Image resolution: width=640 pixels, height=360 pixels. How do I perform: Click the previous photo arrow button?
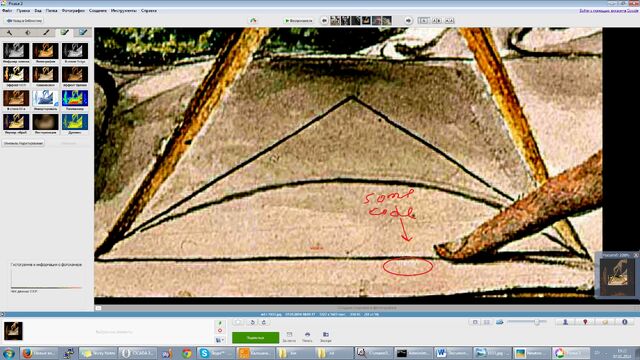324,20
